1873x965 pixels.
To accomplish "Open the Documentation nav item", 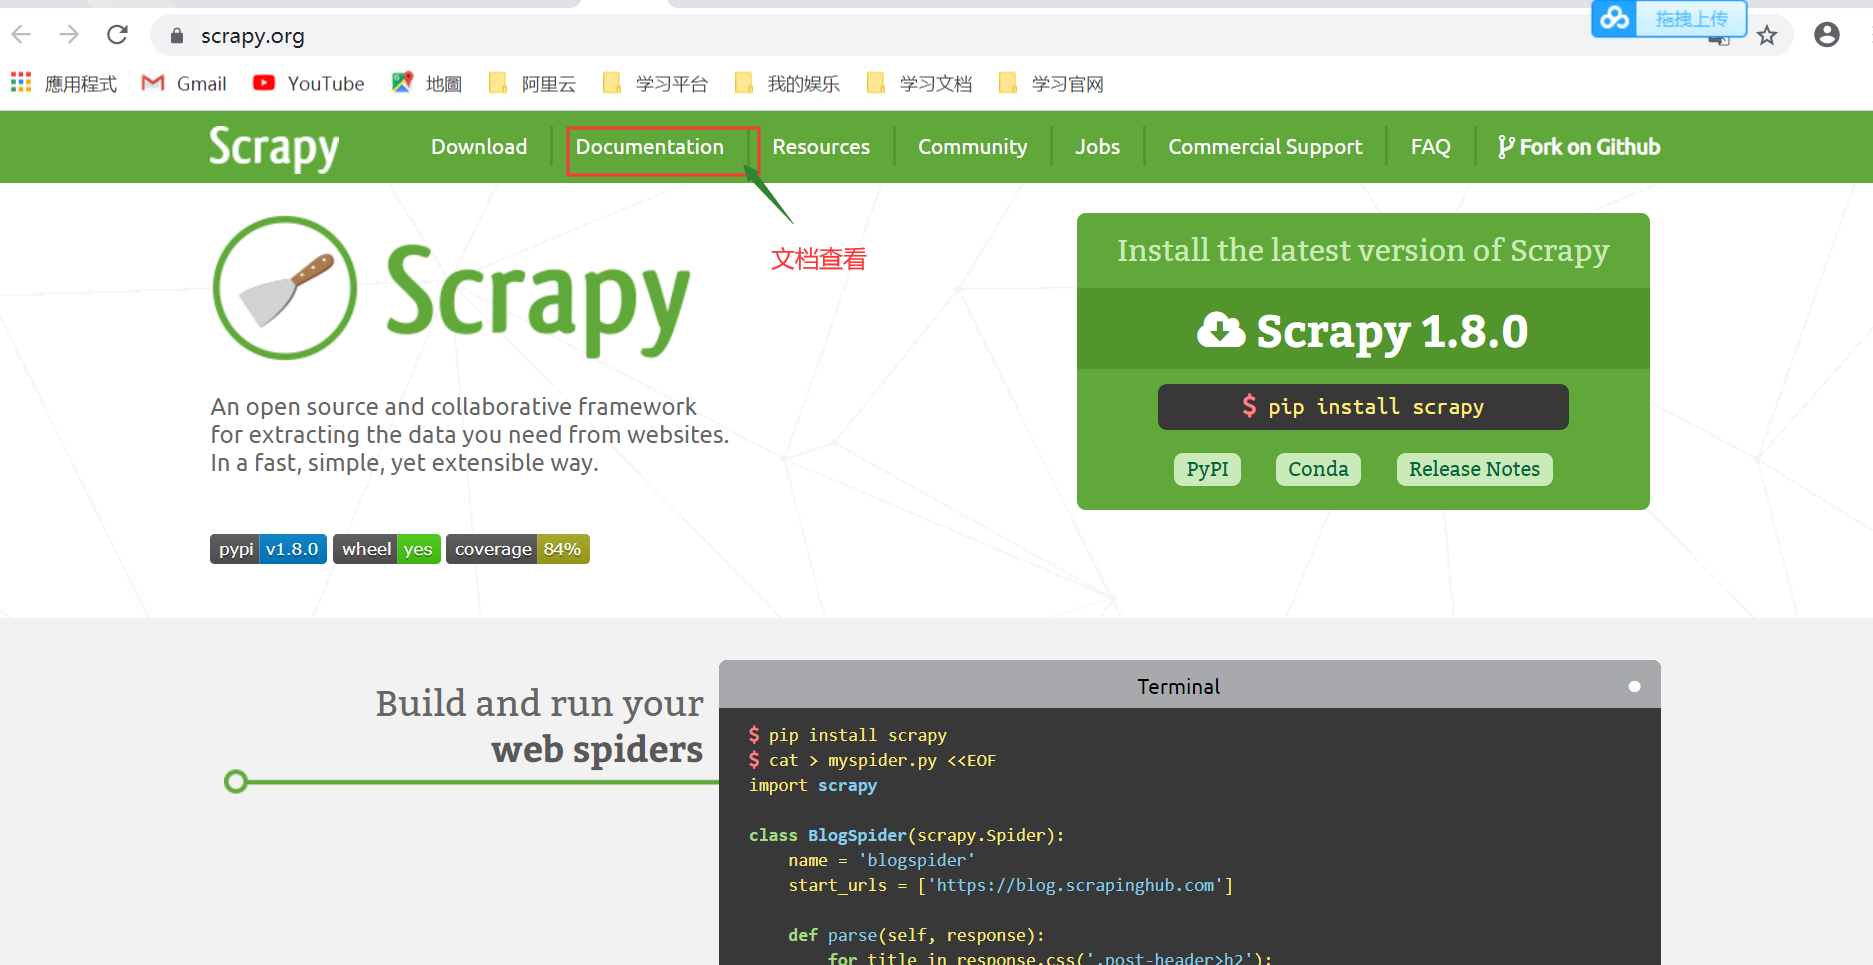I will 650,147.
